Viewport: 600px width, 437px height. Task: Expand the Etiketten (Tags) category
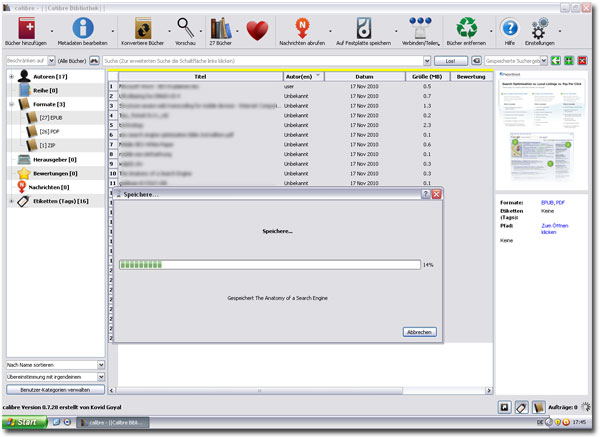(x=11, y=201)
